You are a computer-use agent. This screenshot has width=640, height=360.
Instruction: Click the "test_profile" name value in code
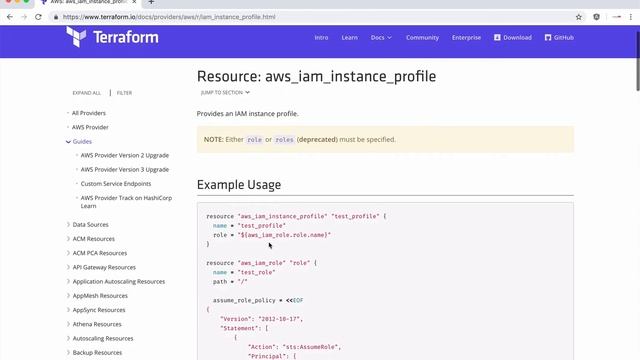point(261,226)
